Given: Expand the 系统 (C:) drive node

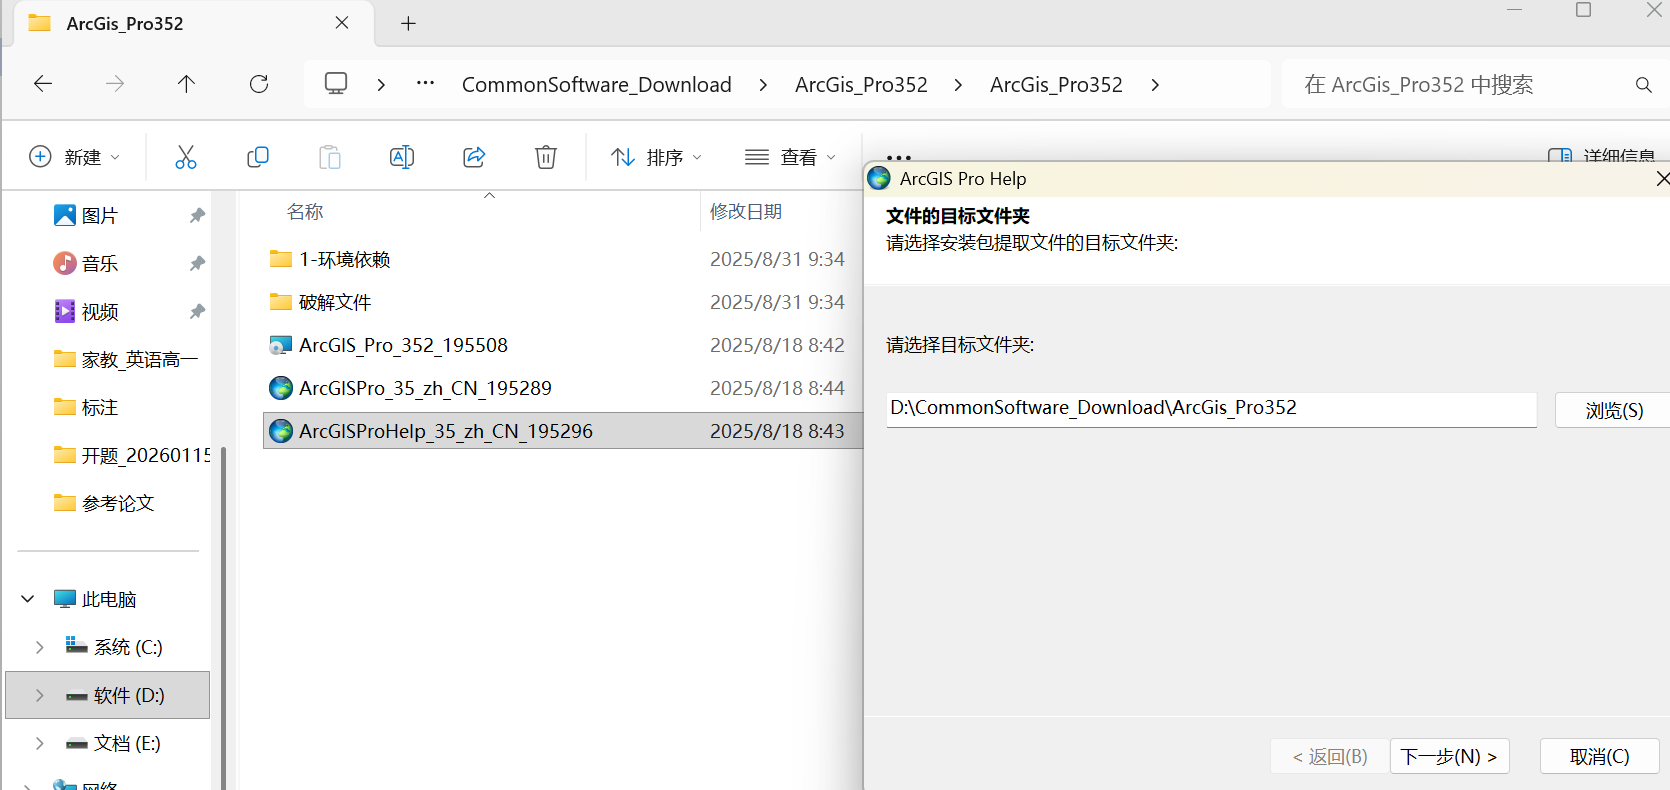Looking at the screenshot, I should 40,647.
